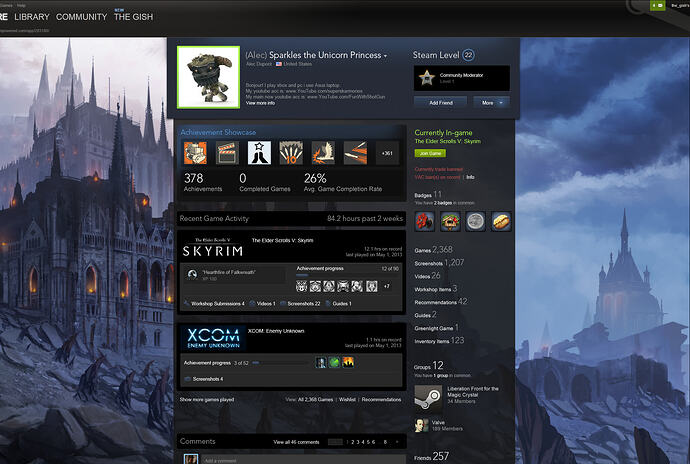This screenshot has width=690, height=464.
Task: Open the profile avatar image
Action: pyautogui.click(x=209, y=77)
